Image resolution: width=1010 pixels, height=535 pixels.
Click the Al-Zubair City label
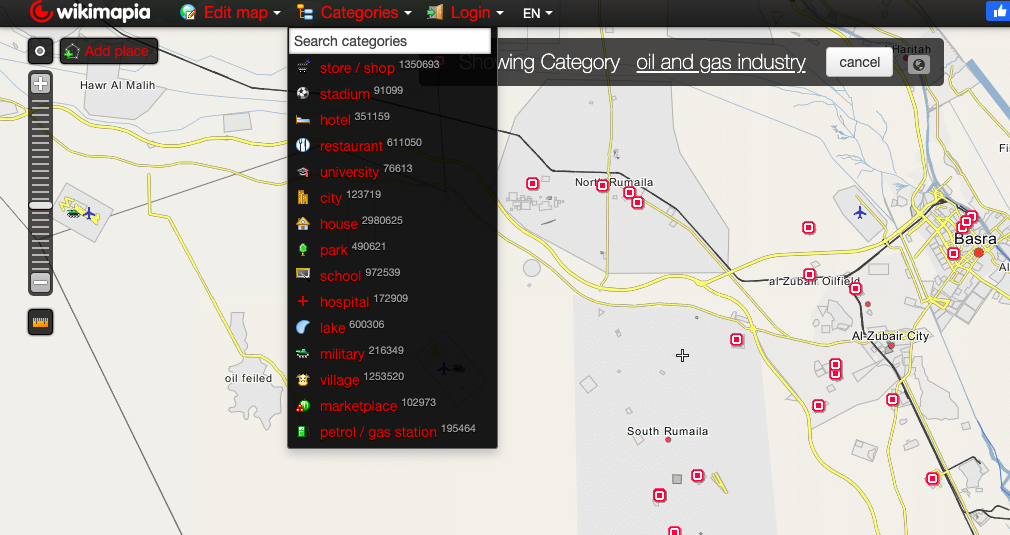click(x=890, y=335)
